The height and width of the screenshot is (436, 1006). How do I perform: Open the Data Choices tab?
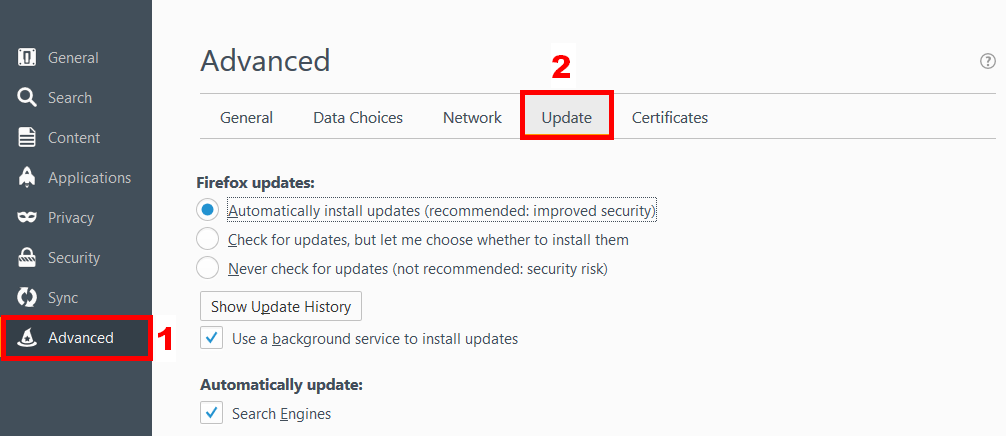tap(358, 118)
